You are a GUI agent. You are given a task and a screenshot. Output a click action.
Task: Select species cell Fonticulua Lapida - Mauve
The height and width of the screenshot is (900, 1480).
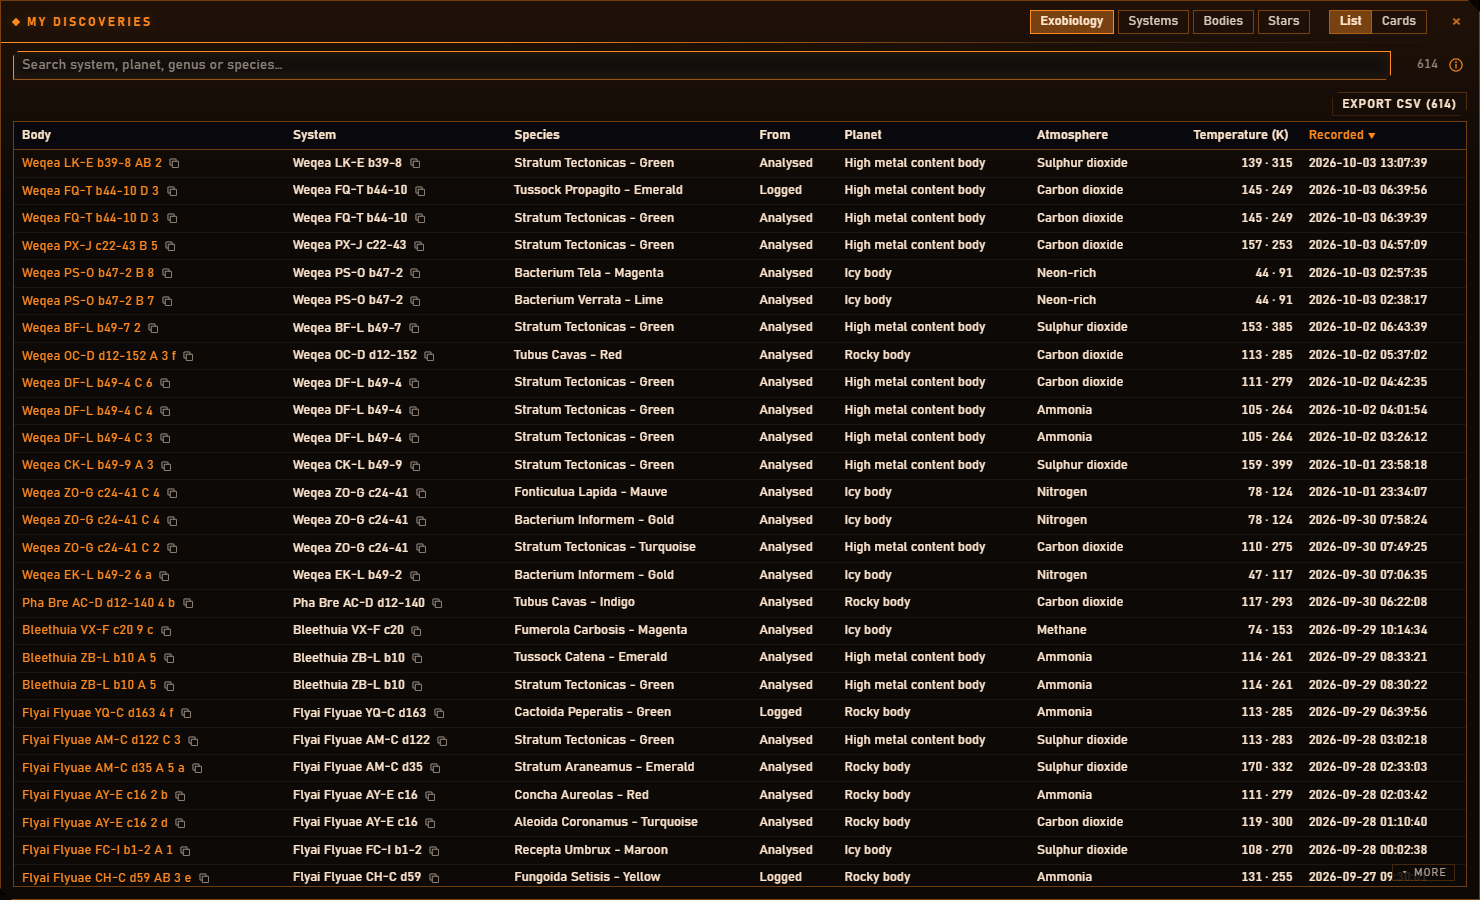point(590,492)
